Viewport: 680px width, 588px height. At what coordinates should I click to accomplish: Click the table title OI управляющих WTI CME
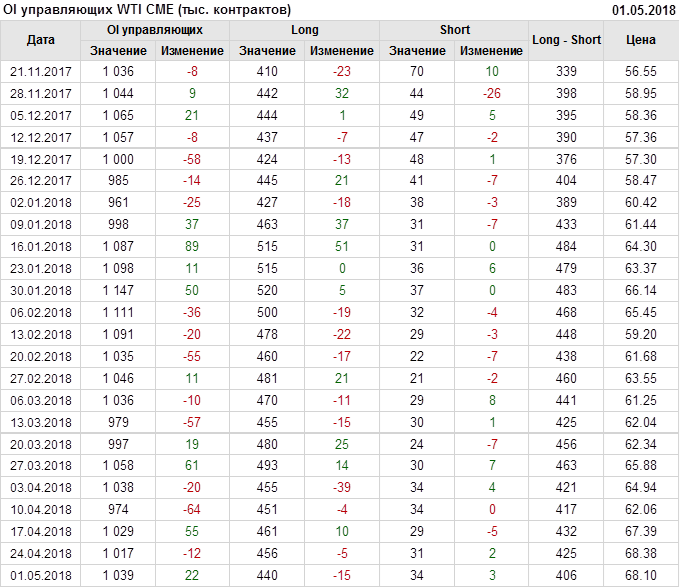(x=147, y=10)
